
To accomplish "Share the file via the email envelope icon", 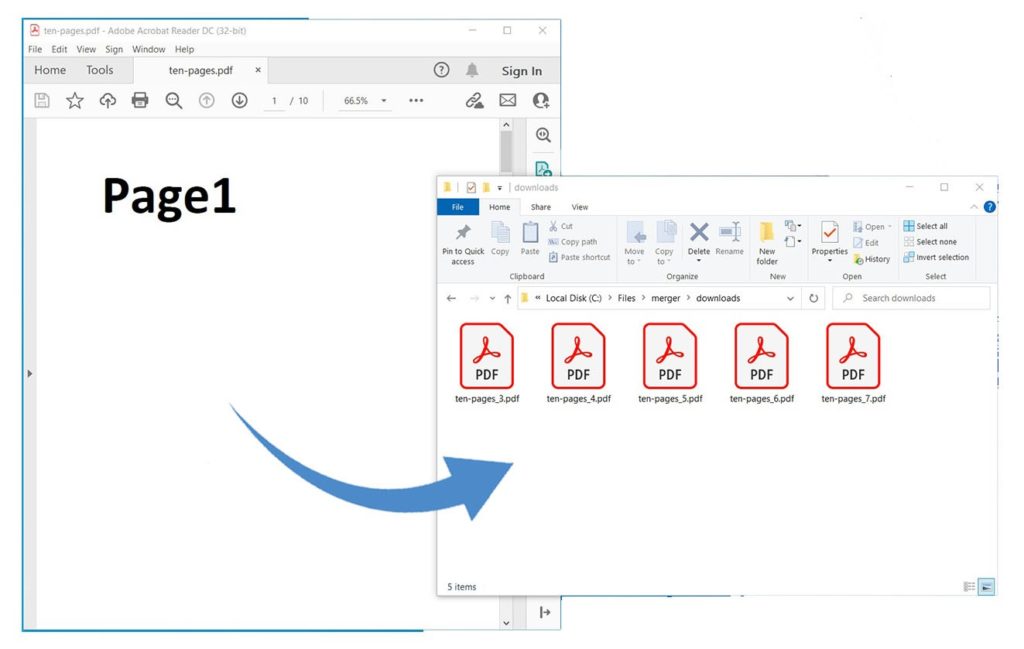I will (506, 101).
